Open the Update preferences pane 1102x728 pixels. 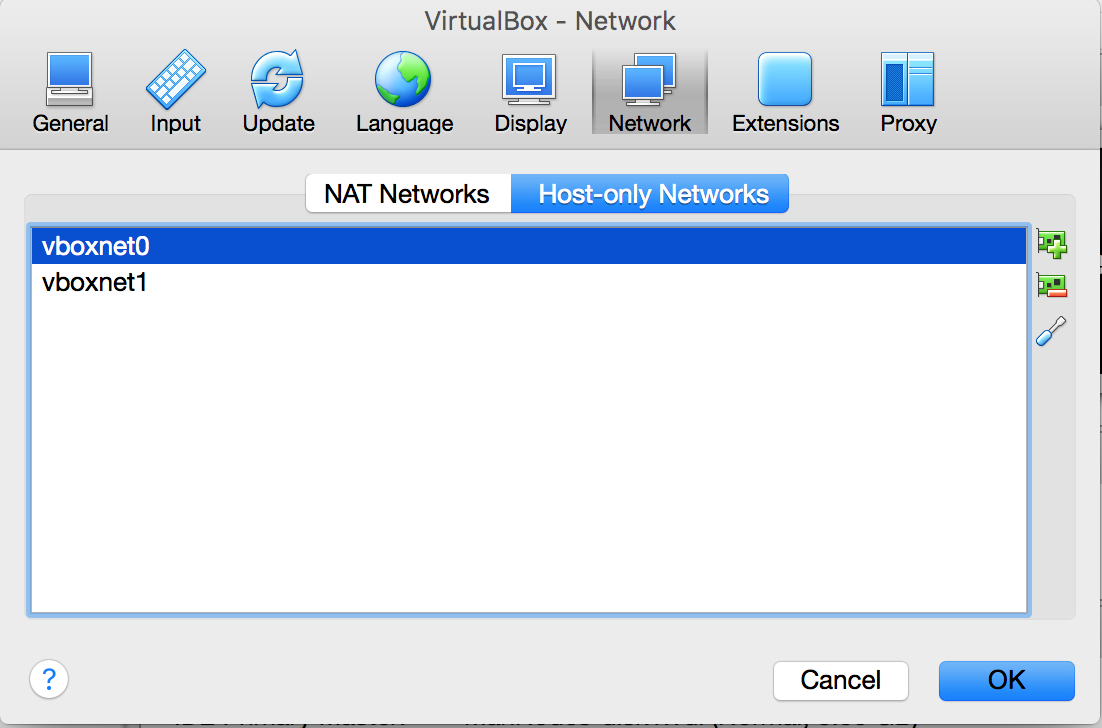click(x=278, y=92)
